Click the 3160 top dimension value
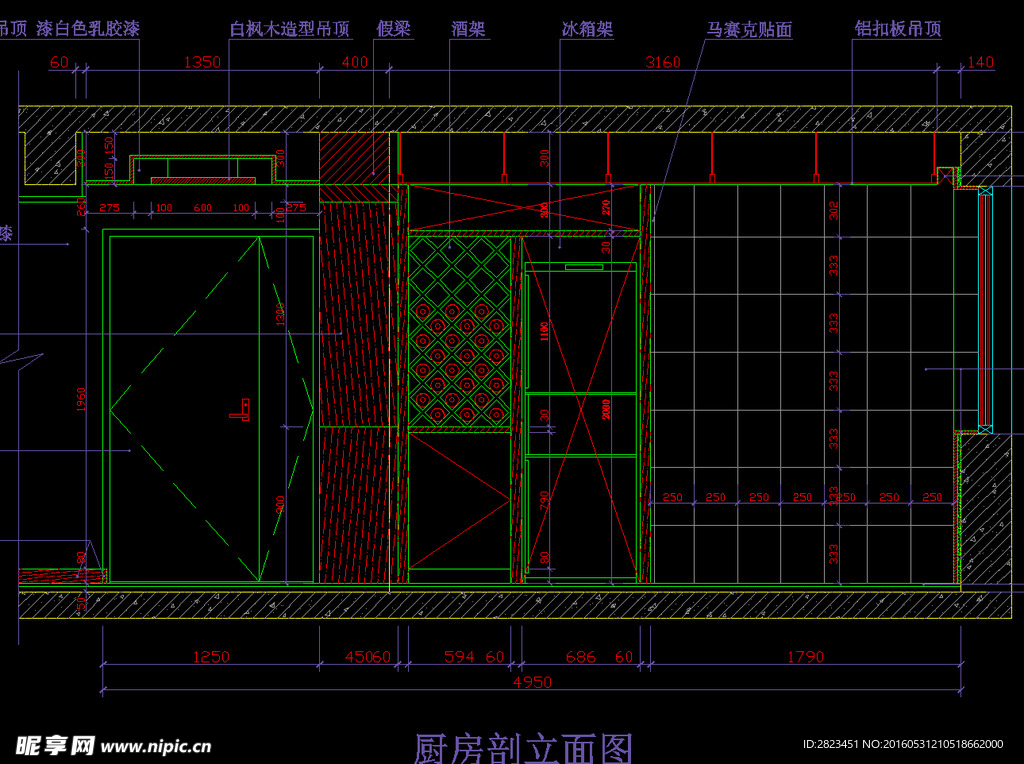The image size is (1024, 764). point(662,62)
